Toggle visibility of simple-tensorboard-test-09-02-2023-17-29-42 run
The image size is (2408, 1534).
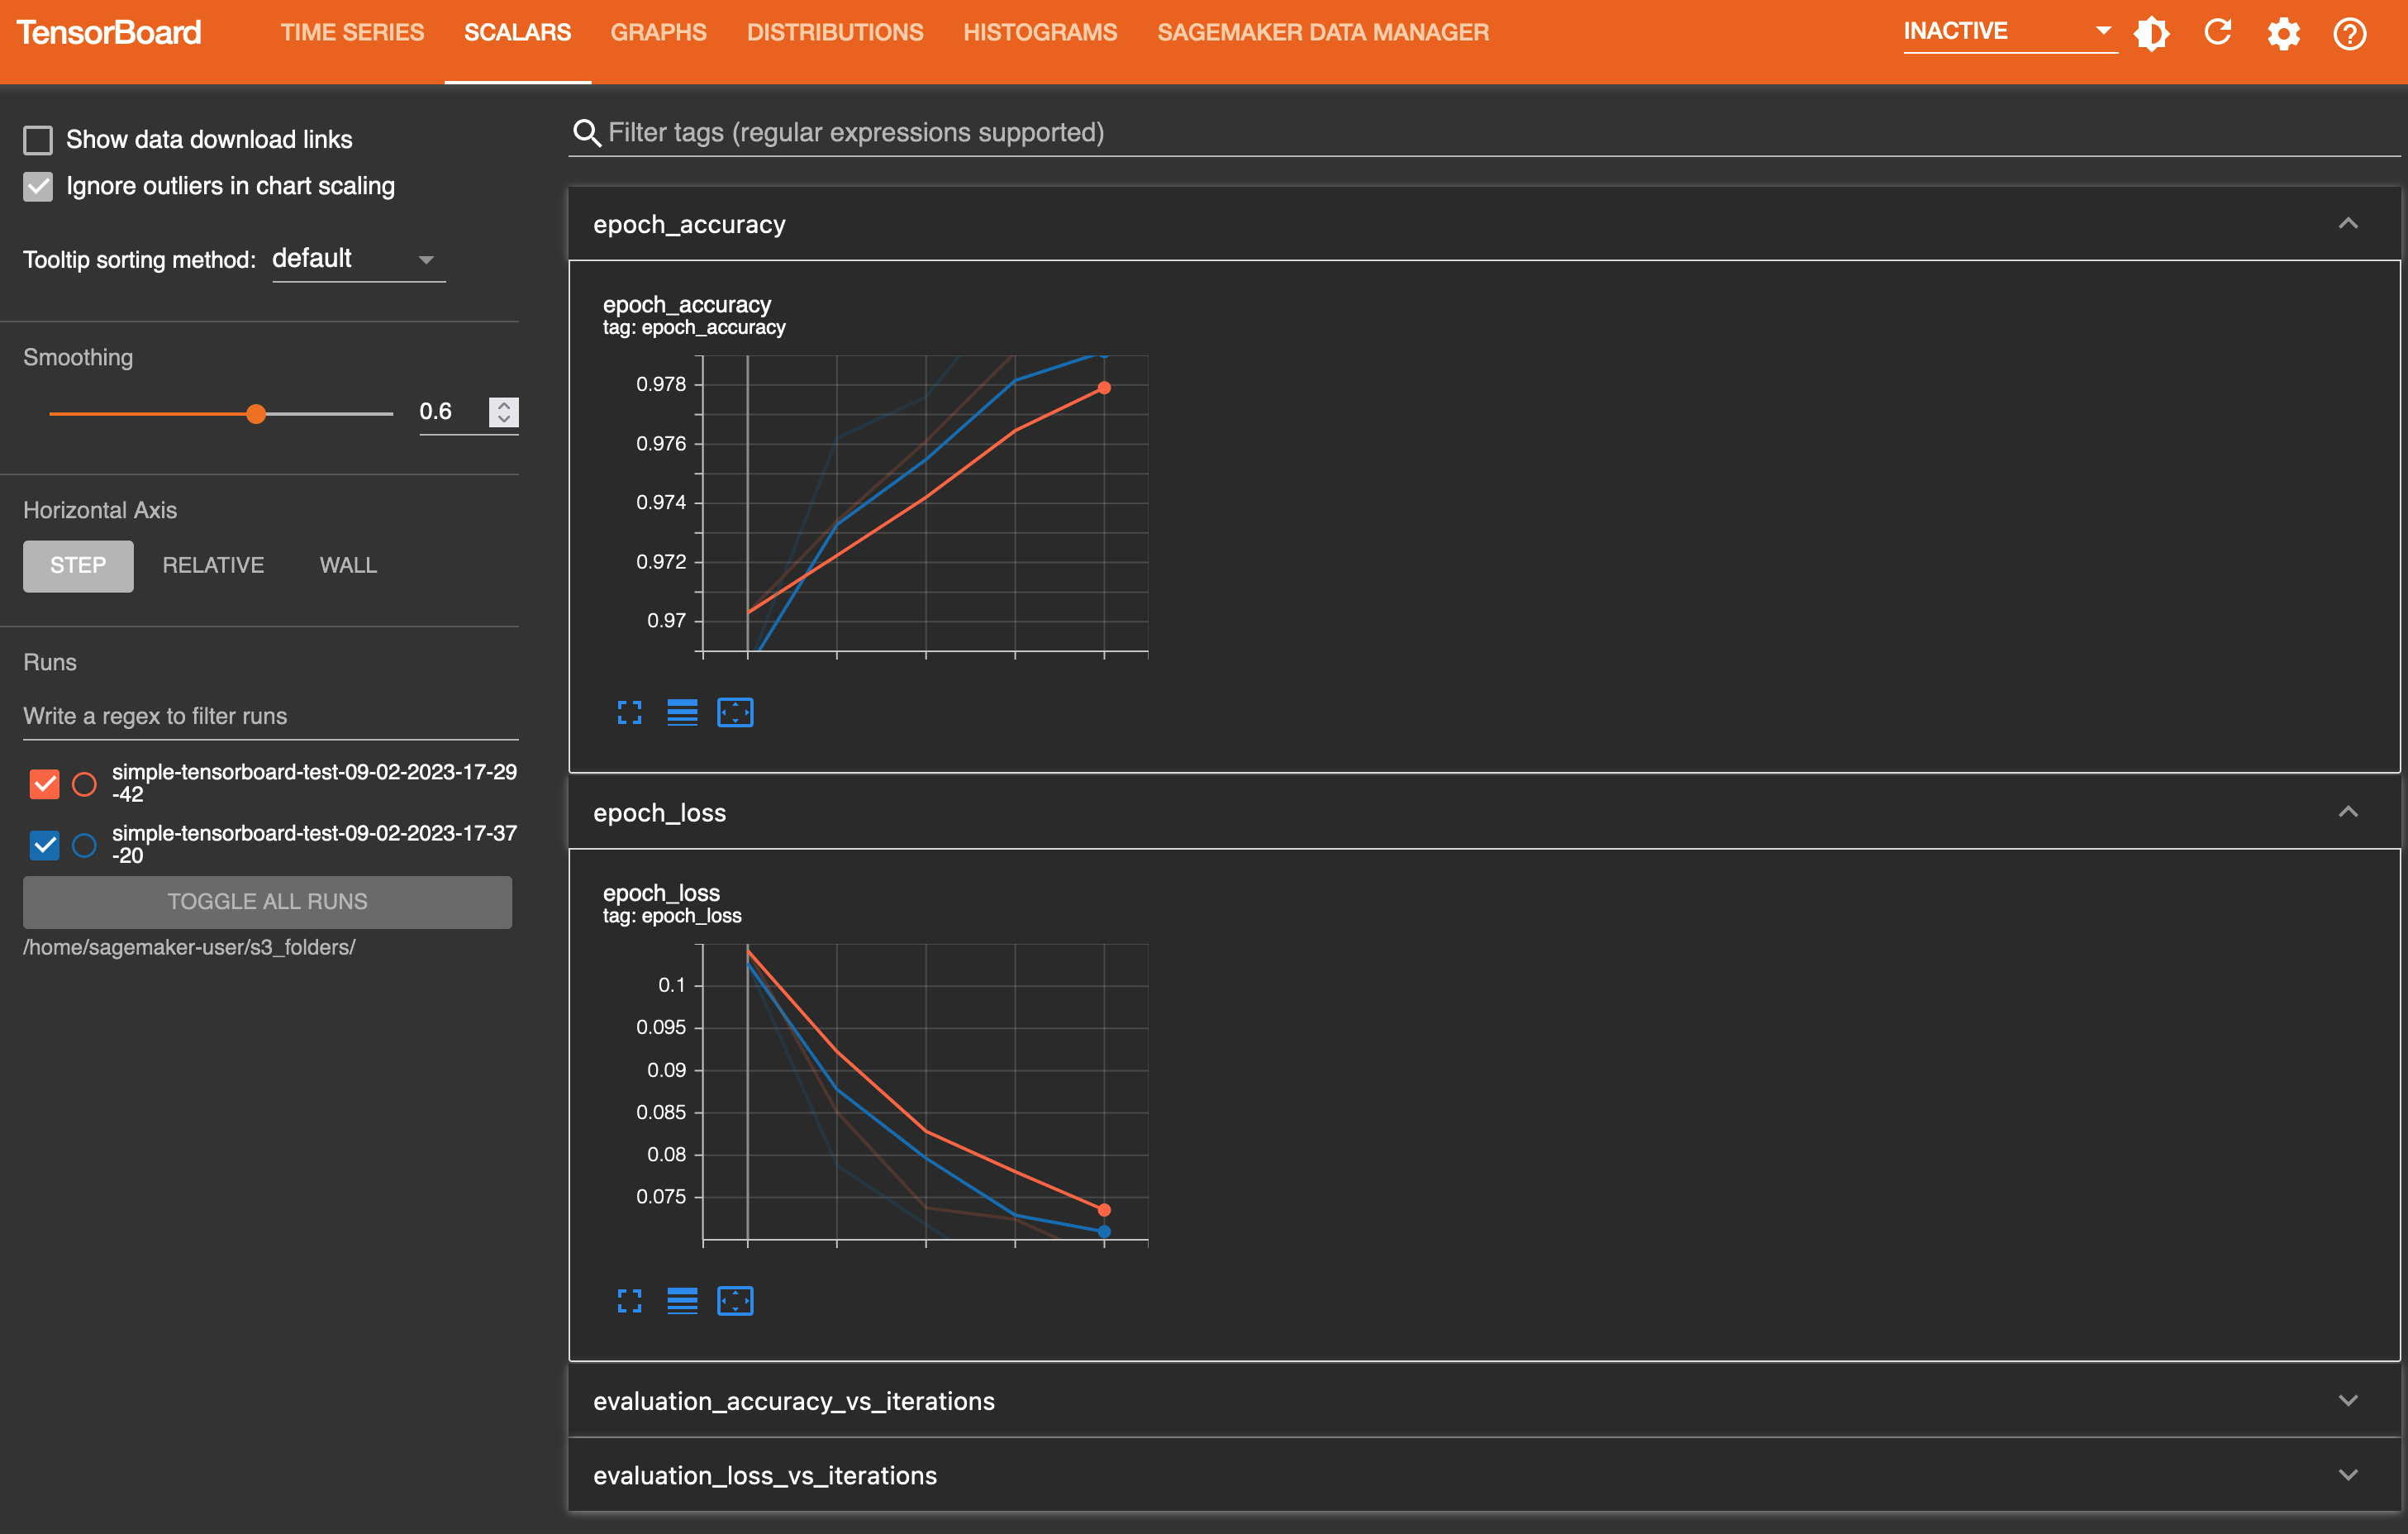[x=44, y=781]
